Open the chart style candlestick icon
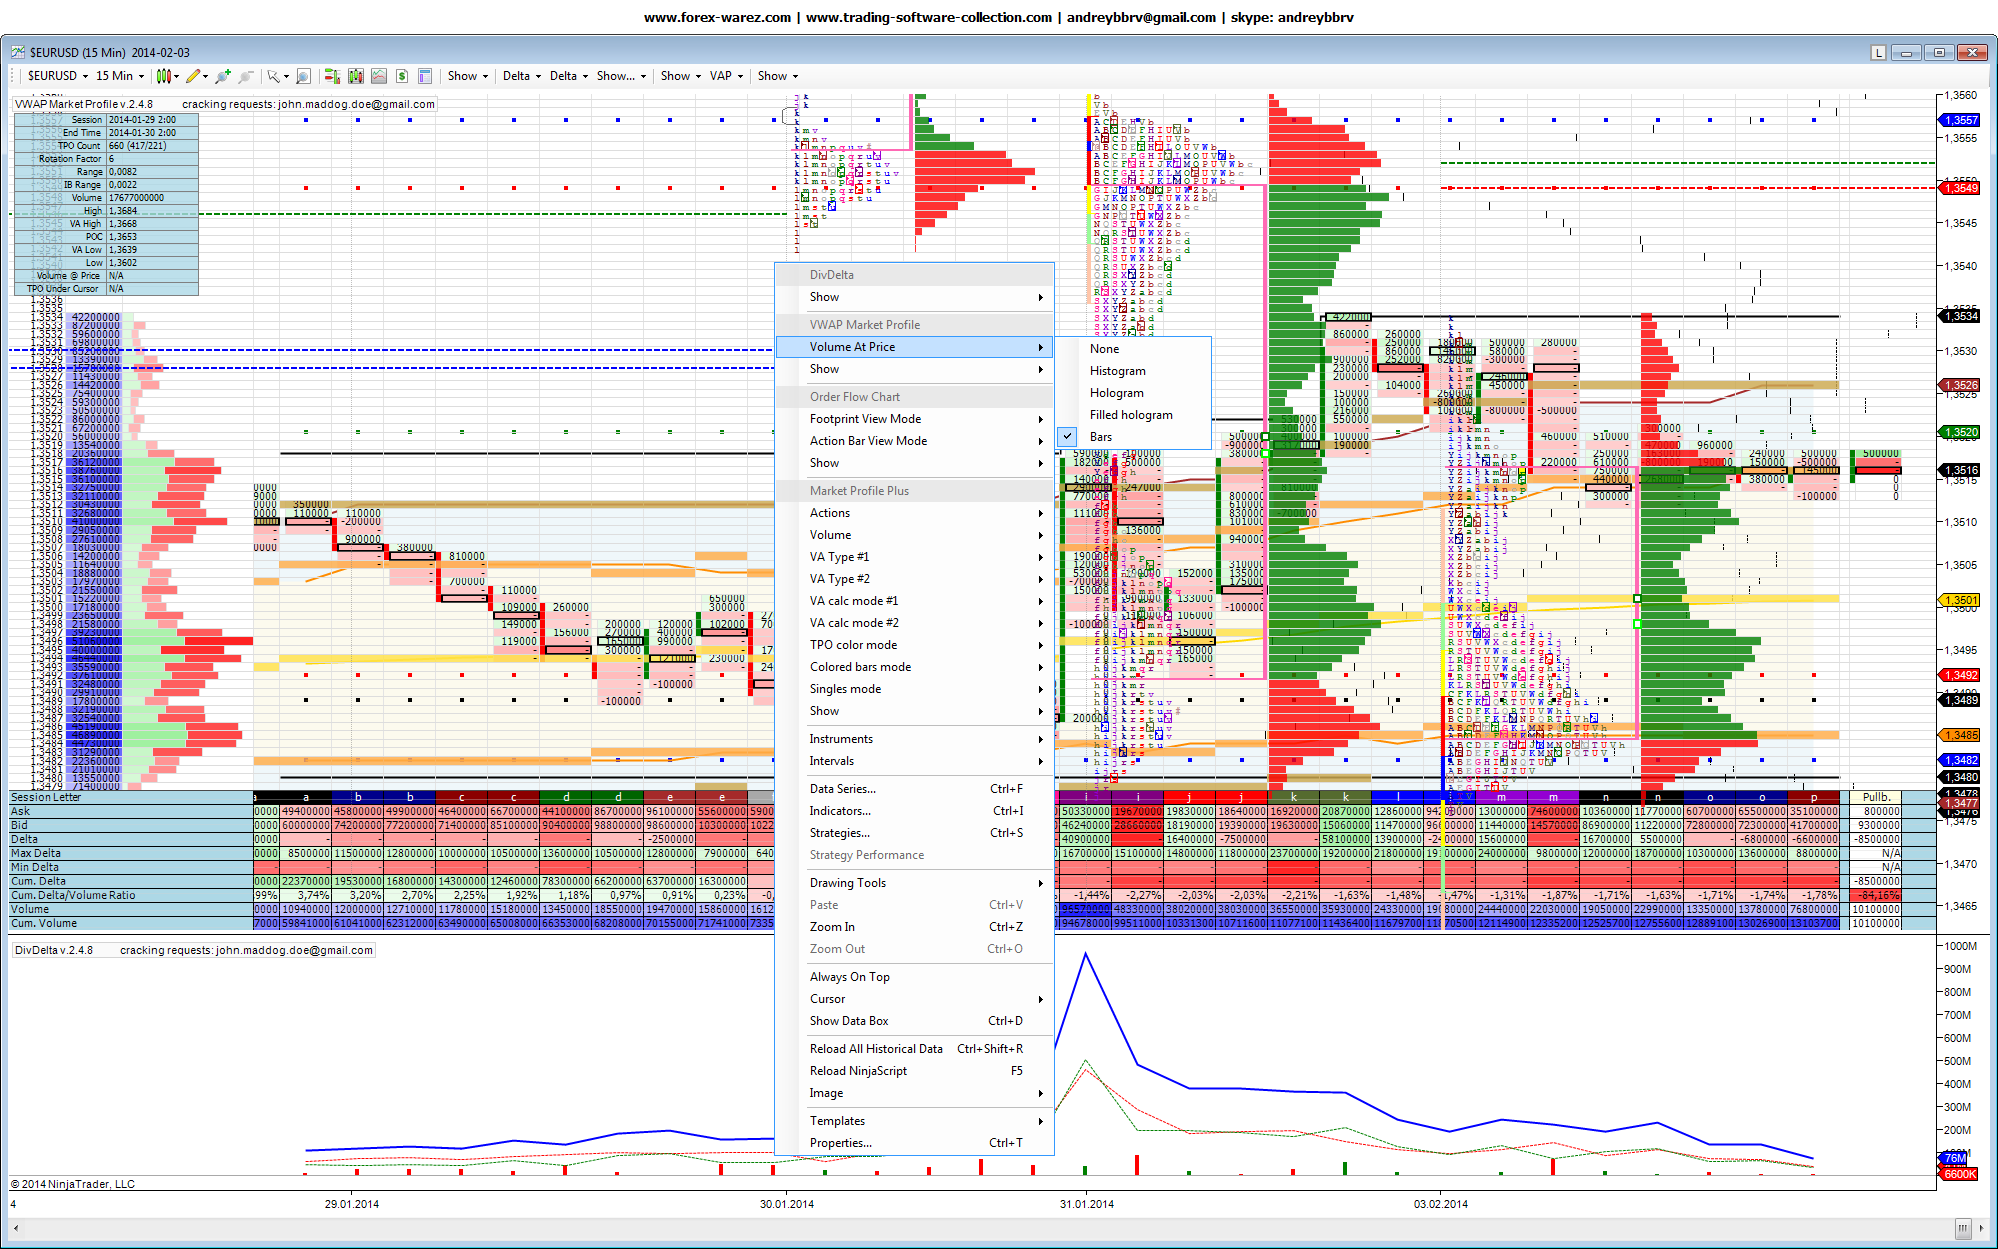Image resolution: width=1998 pixels, height=1249 pixels. click(164, 76)
